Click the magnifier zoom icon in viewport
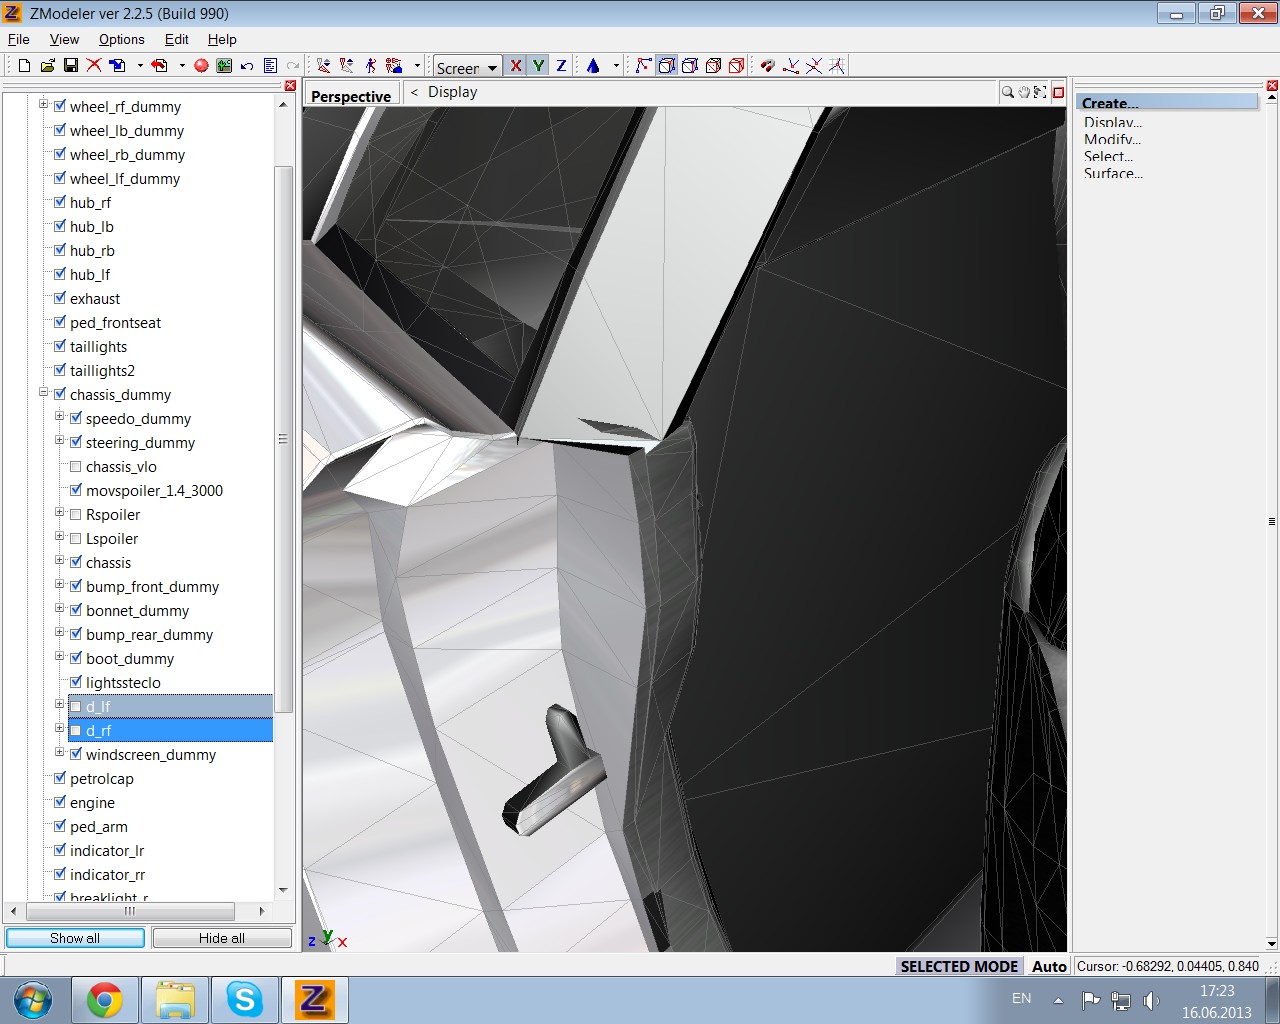 [x=1007, y=92]
